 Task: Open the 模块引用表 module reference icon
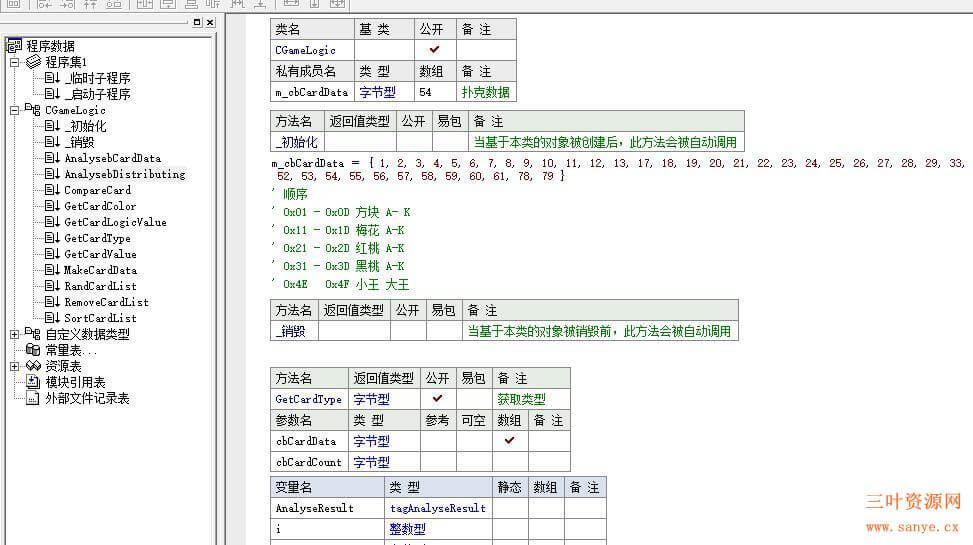33,382
